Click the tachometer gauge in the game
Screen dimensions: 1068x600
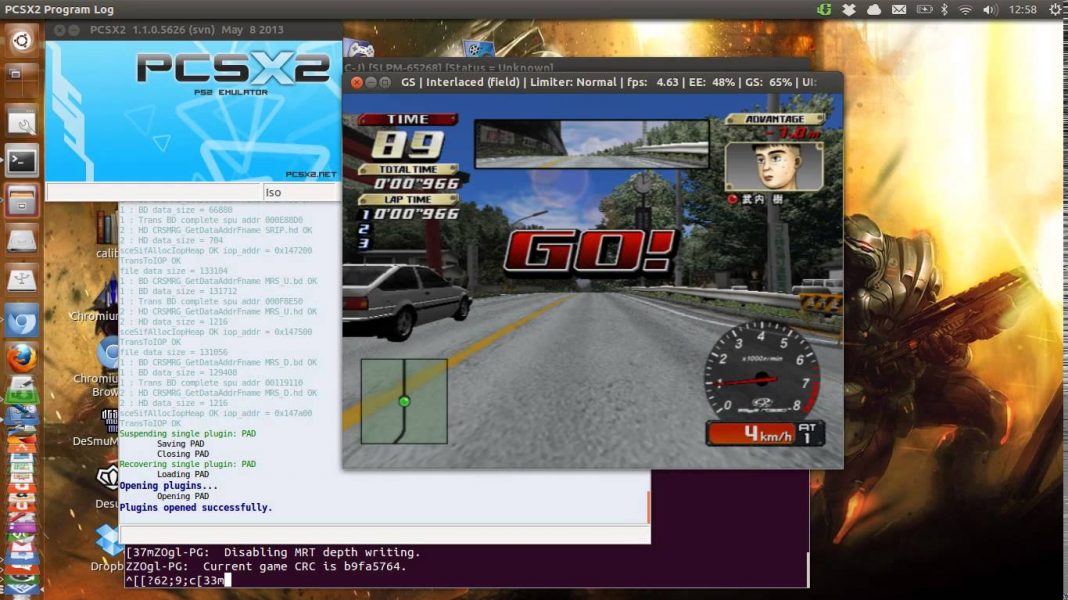[761, 372]
